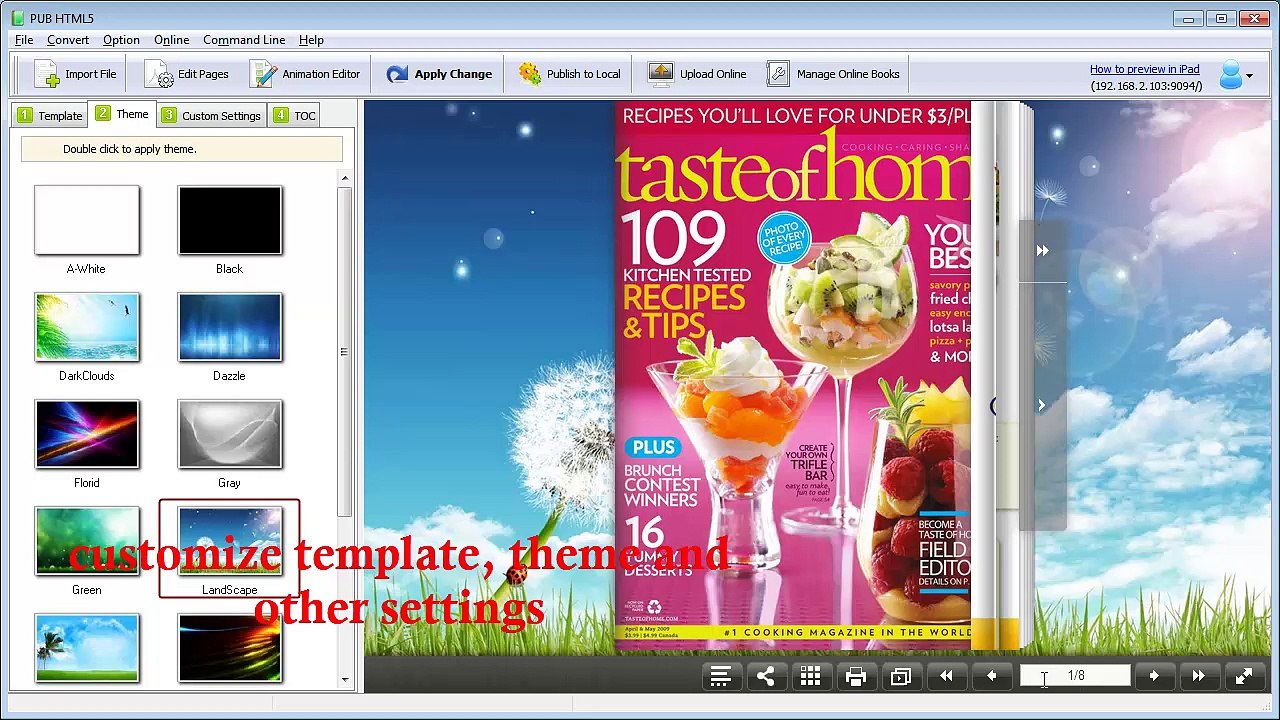Open the table of contents list icon
Image resolution: width=1280 pixels, height=720 pixels.
point(720,677)
